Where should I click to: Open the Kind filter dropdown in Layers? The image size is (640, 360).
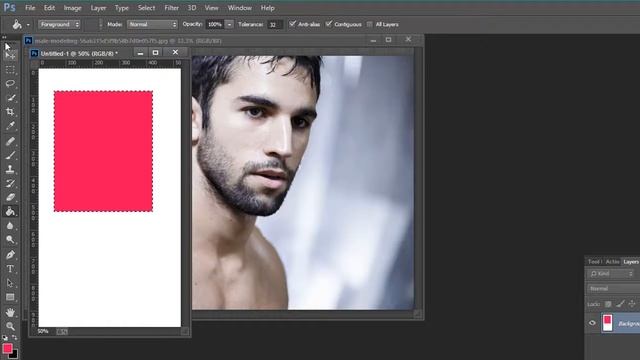(x=611, y=274)
